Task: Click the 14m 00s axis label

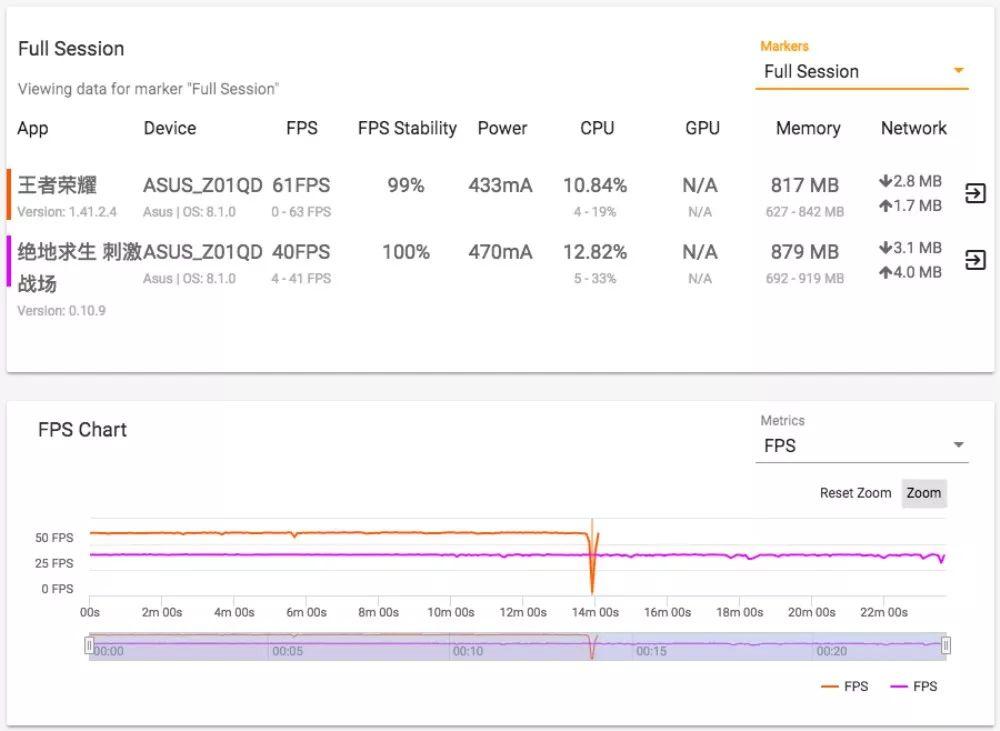Action: coord(595,612)
